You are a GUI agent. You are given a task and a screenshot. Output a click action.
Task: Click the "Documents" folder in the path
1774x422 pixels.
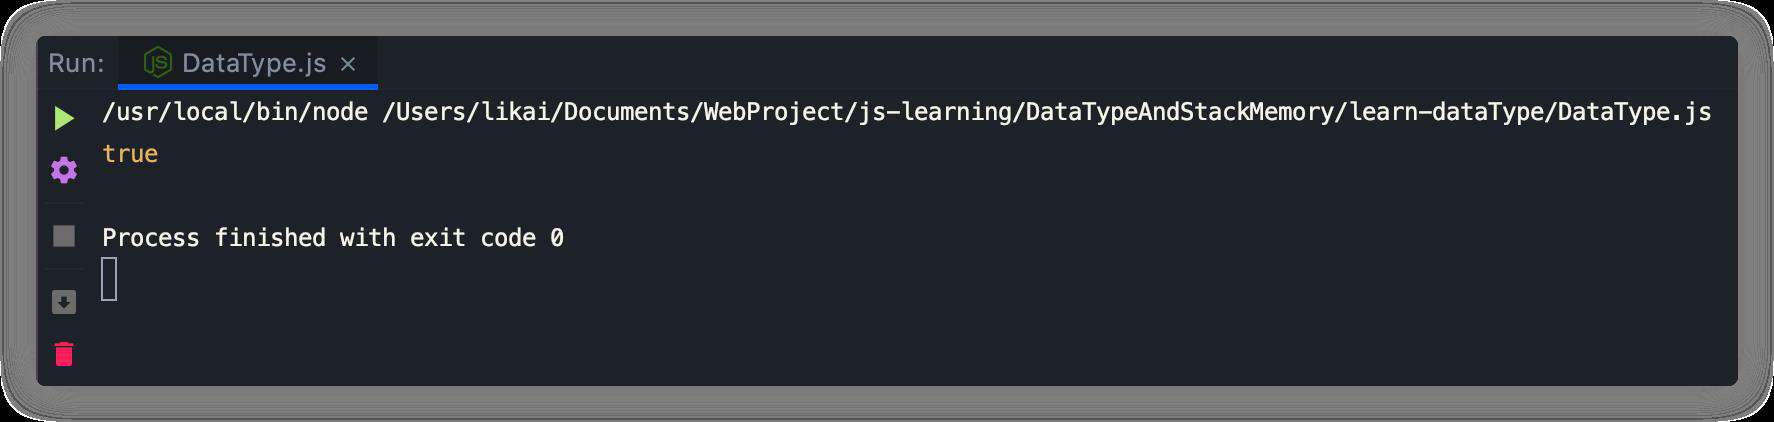[627, 112]
